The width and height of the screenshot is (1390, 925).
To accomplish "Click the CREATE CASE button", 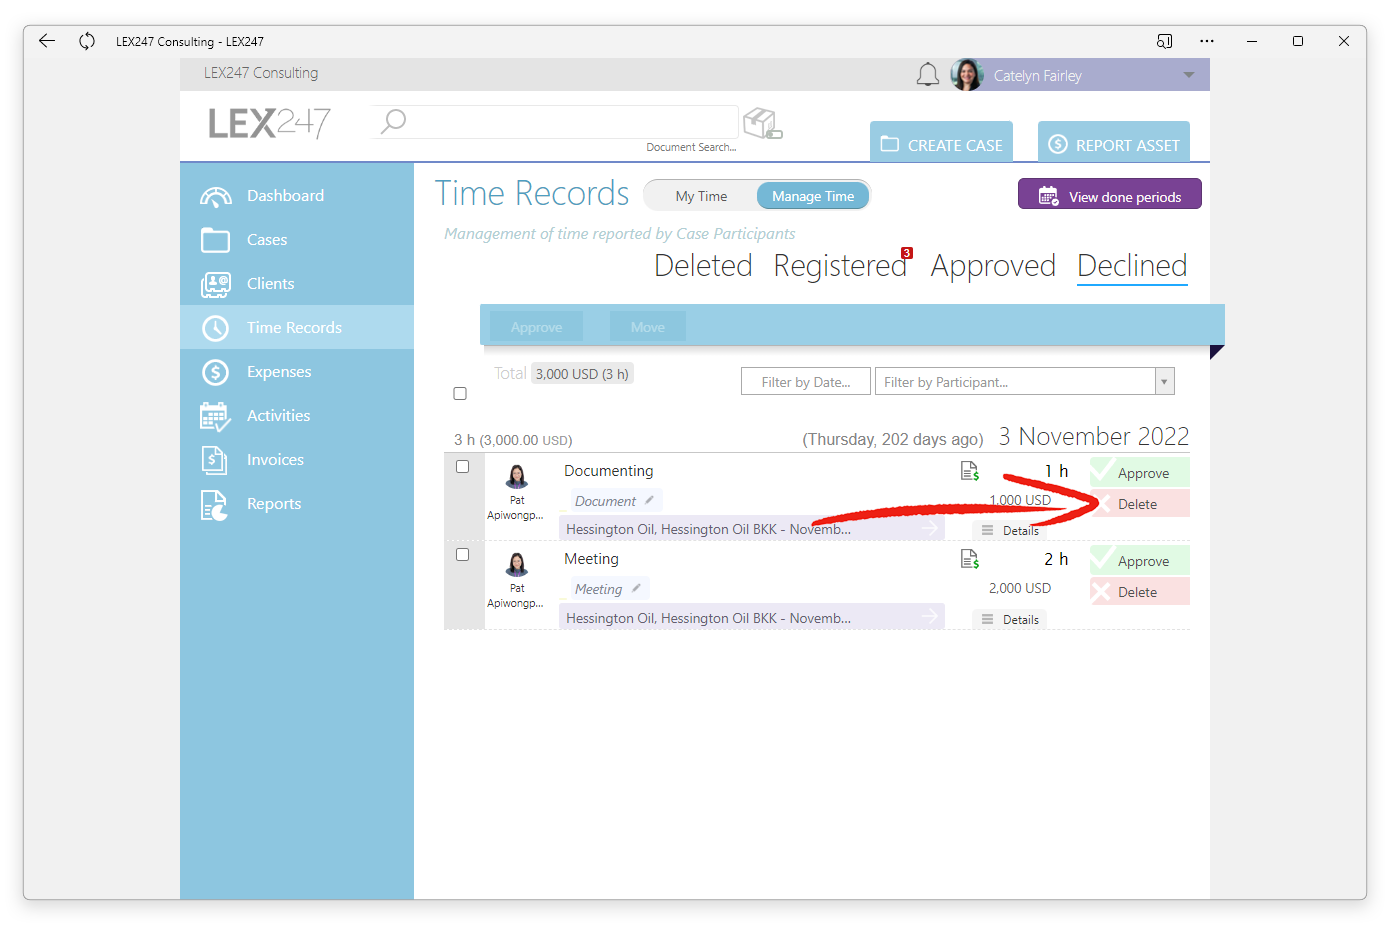I will [941, 144].
